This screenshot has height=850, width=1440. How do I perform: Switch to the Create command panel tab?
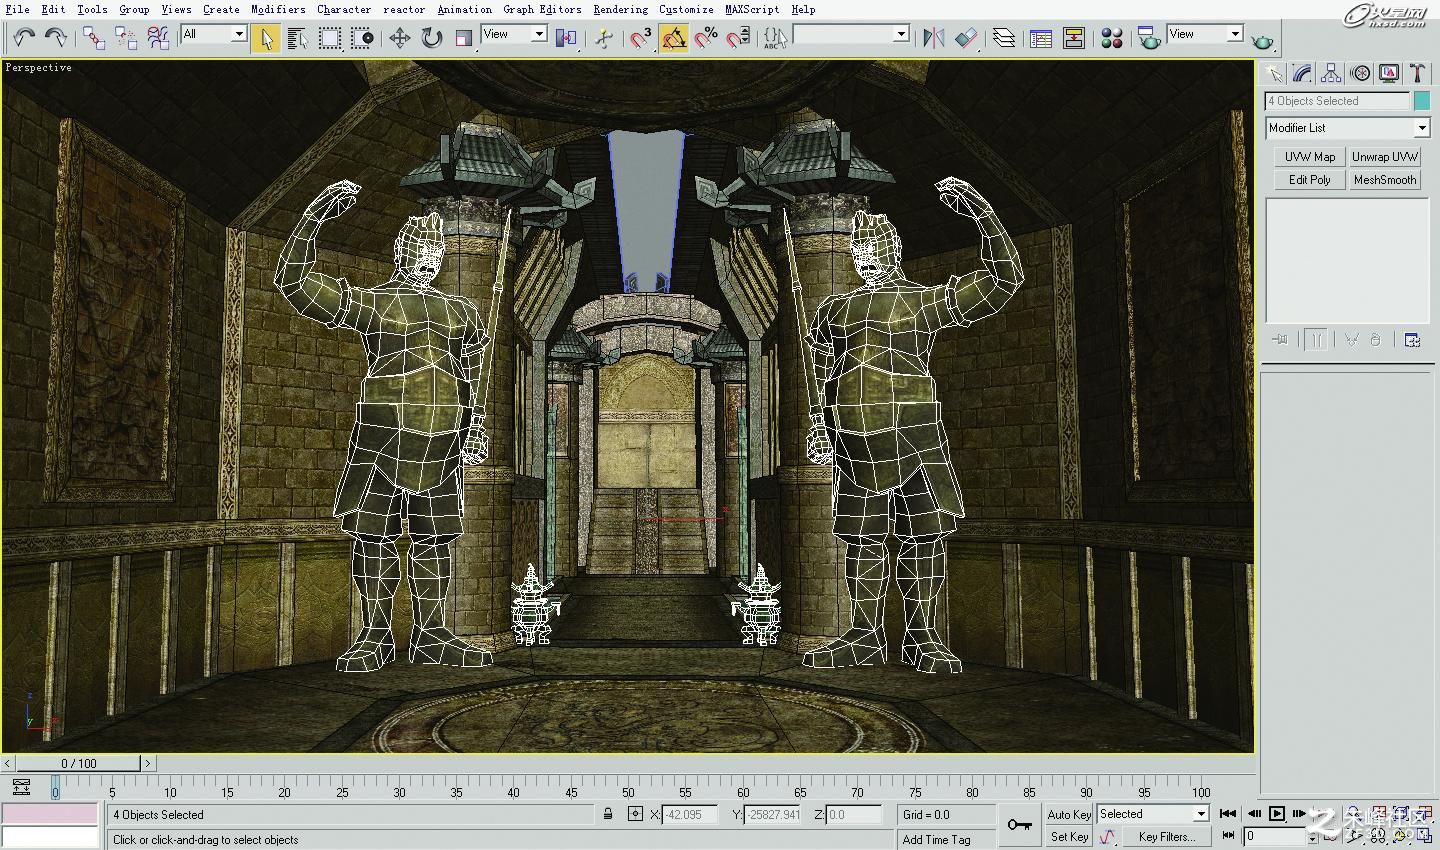1273,73
